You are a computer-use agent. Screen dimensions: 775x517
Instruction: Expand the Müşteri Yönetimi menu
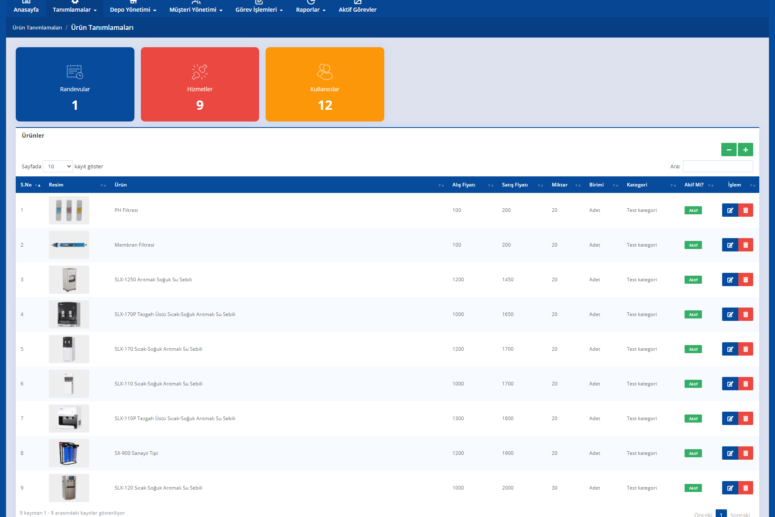197,9
